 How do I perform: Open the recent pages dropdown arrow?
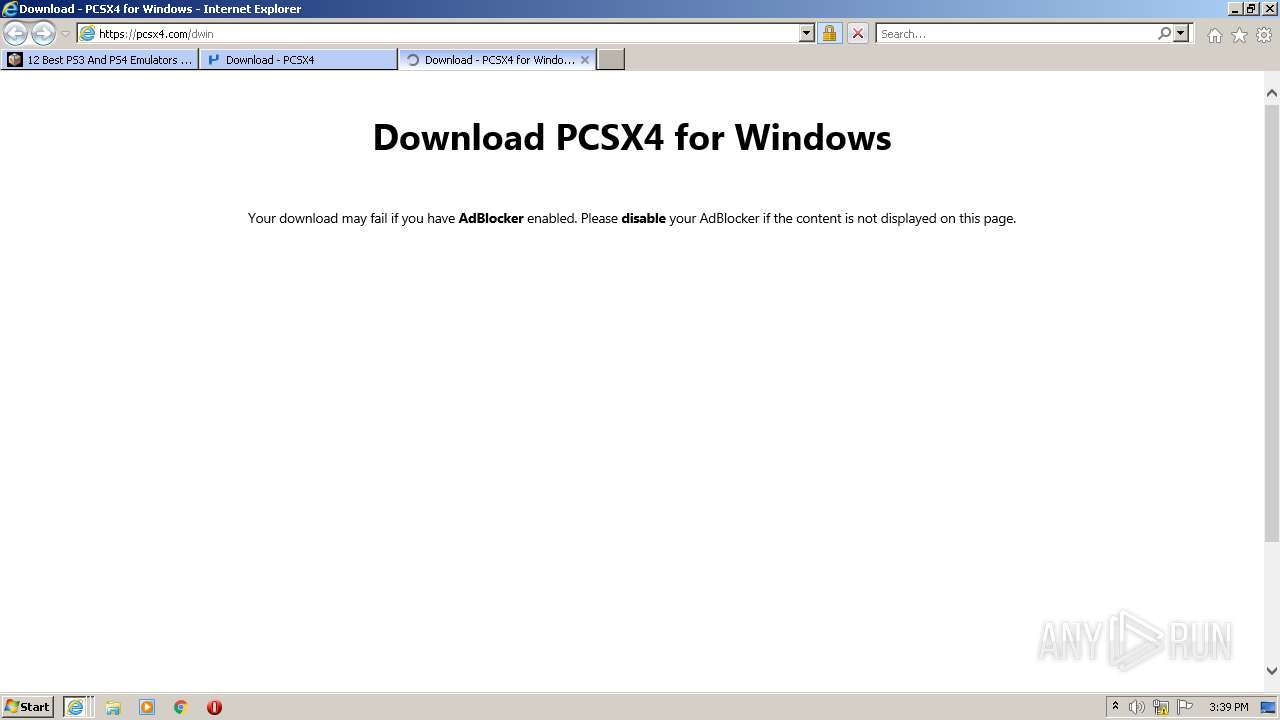click(x=66, y=34)
